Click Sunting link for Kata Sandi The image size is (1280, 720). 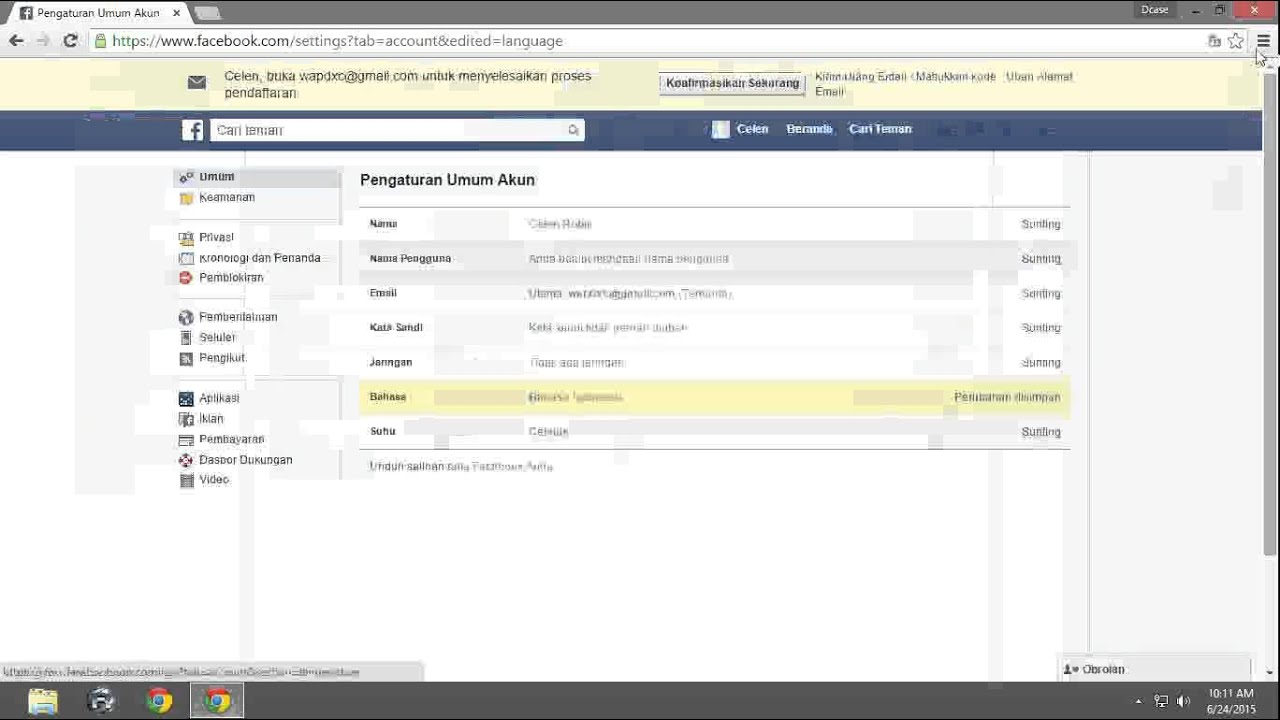tap(1040, 328)
